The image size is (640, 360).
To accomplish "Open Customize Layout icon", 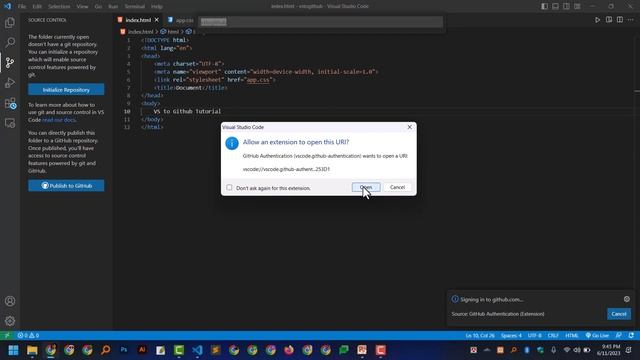I will [577, 6].
